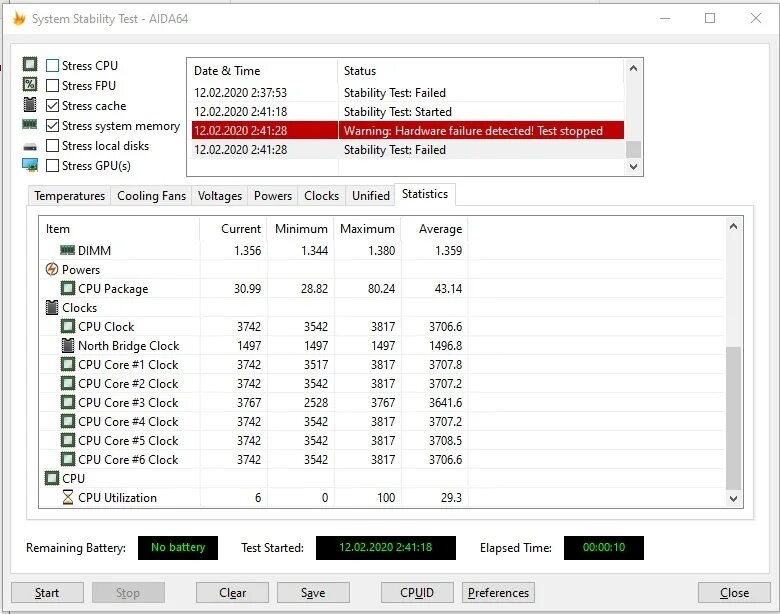
Task: Click the No battery indicator
Action: [x=178, y=547]
